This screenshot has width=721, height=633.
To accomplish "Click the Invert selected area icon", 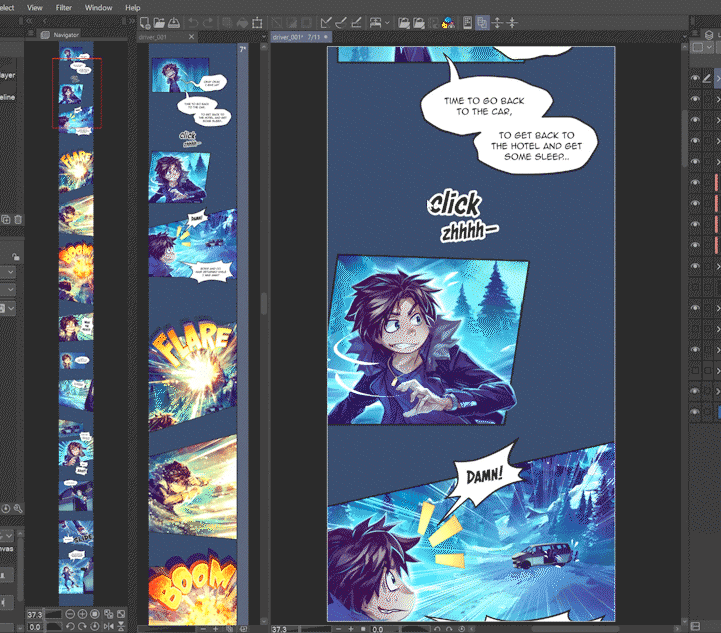I will [292, 23].
